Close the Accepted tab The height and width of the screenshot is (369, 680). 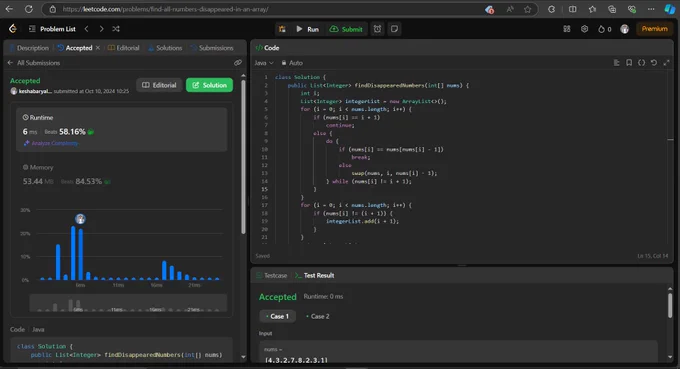pyautogui.click(x=98, y=48)
